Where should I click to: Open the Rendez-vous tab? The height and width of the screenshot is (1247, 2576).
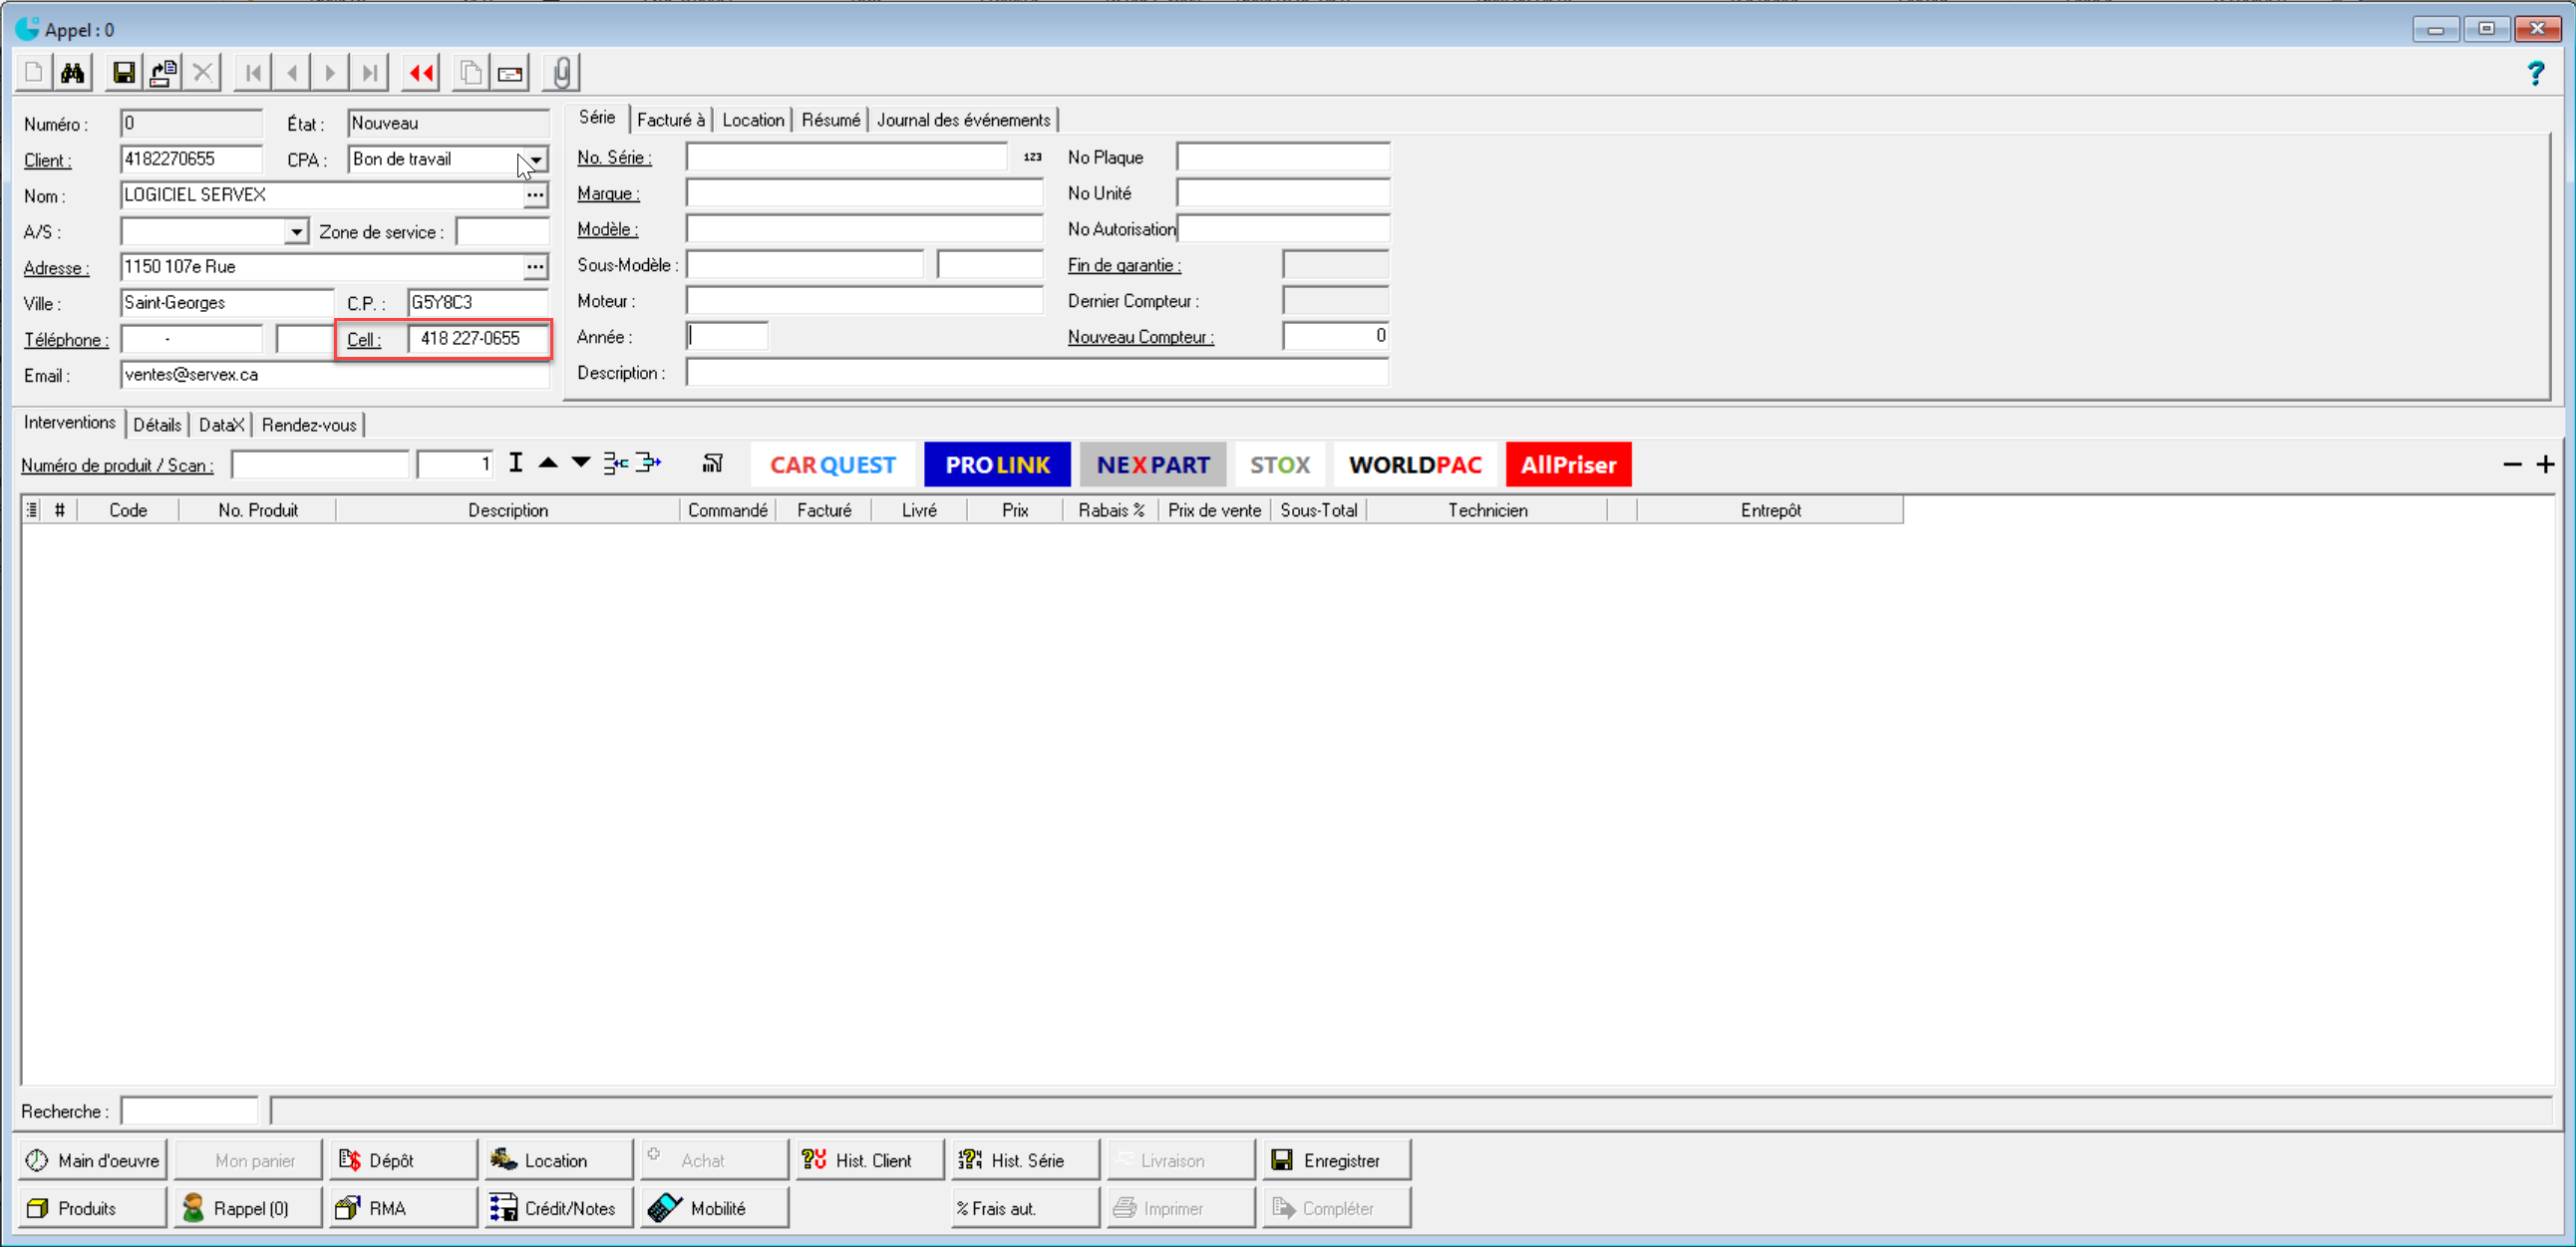[x=308, y=425]
